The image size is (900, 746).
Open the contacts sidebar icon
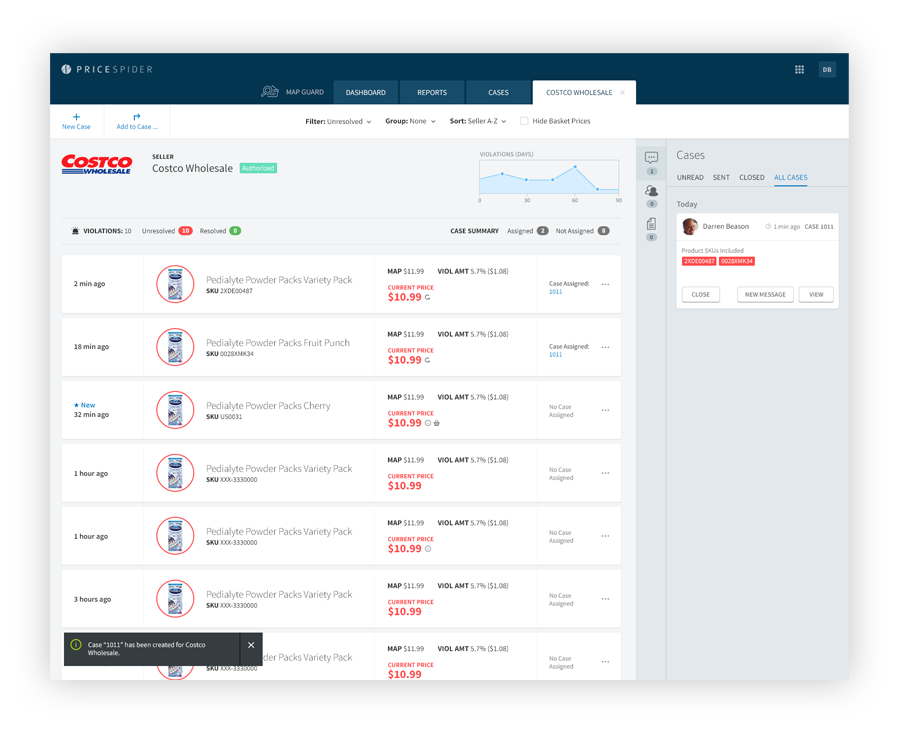[x=651, y=191]
